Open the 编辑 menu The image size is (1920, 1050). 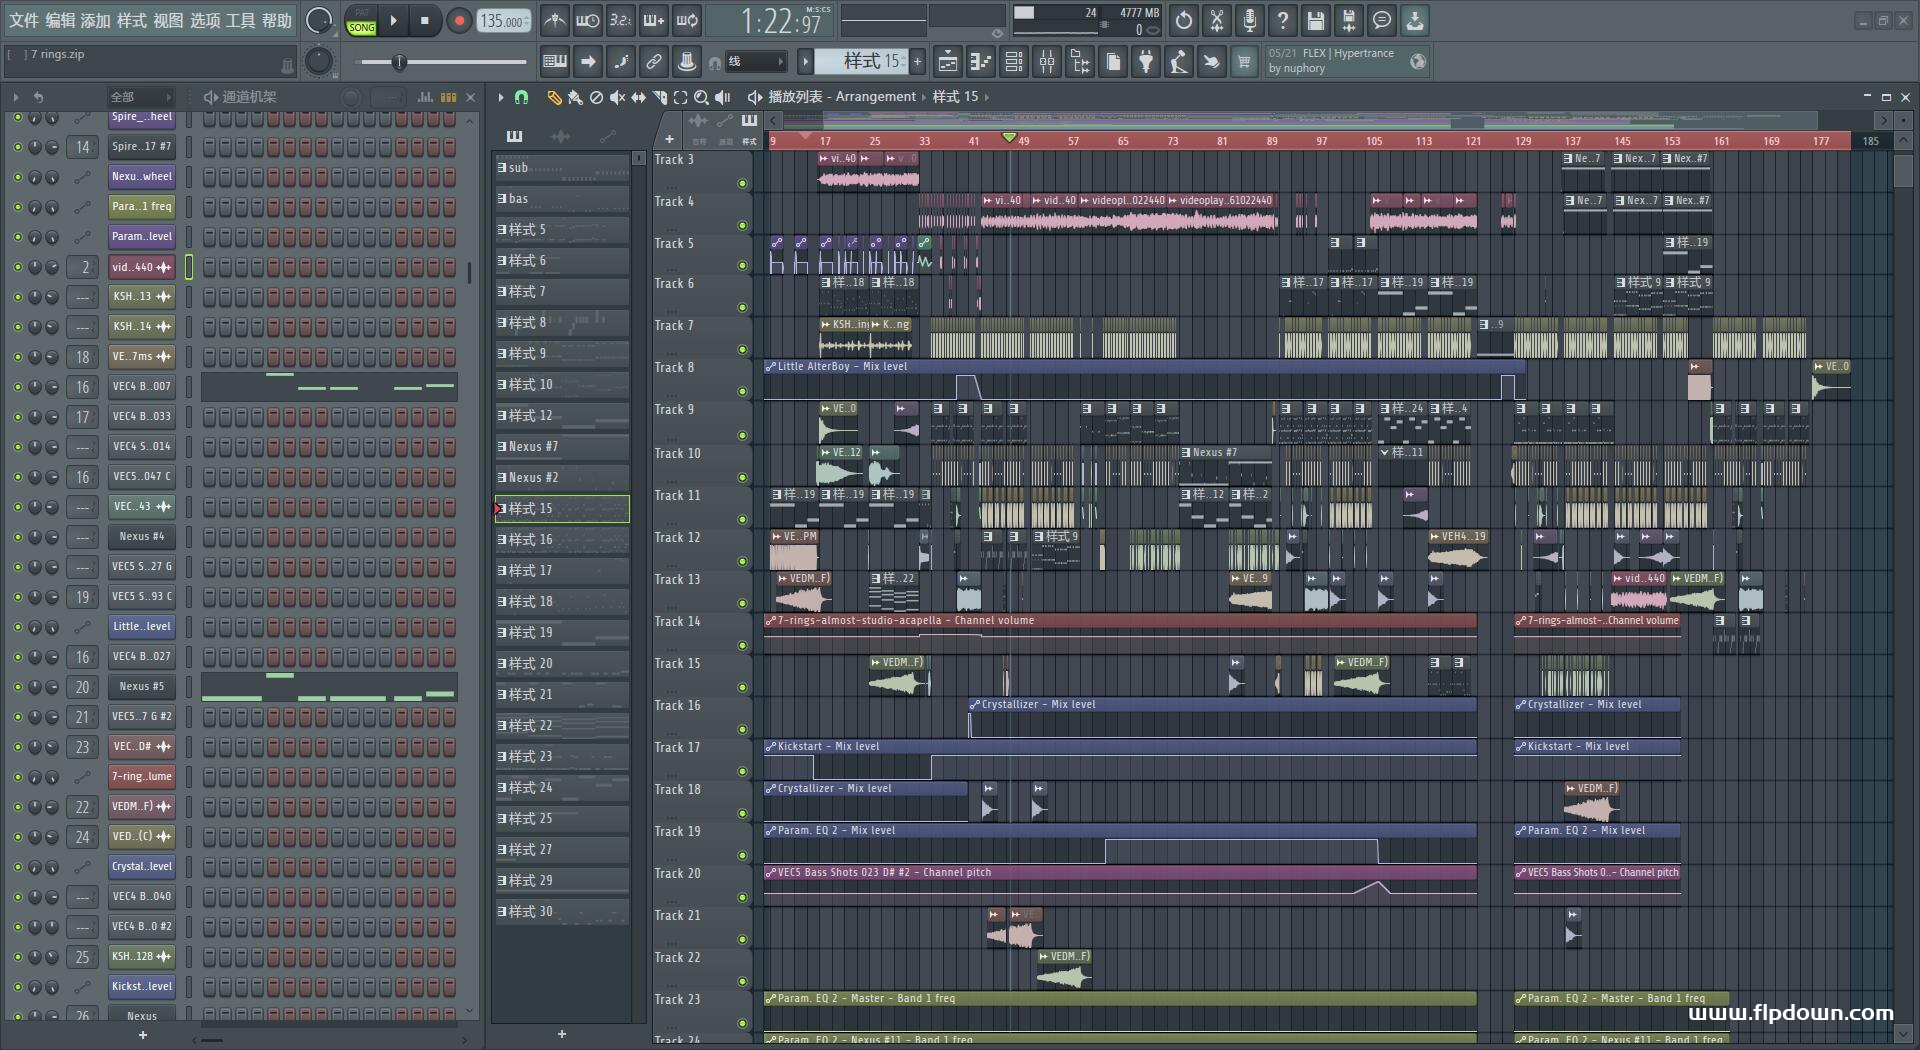(x=60, y=20)
